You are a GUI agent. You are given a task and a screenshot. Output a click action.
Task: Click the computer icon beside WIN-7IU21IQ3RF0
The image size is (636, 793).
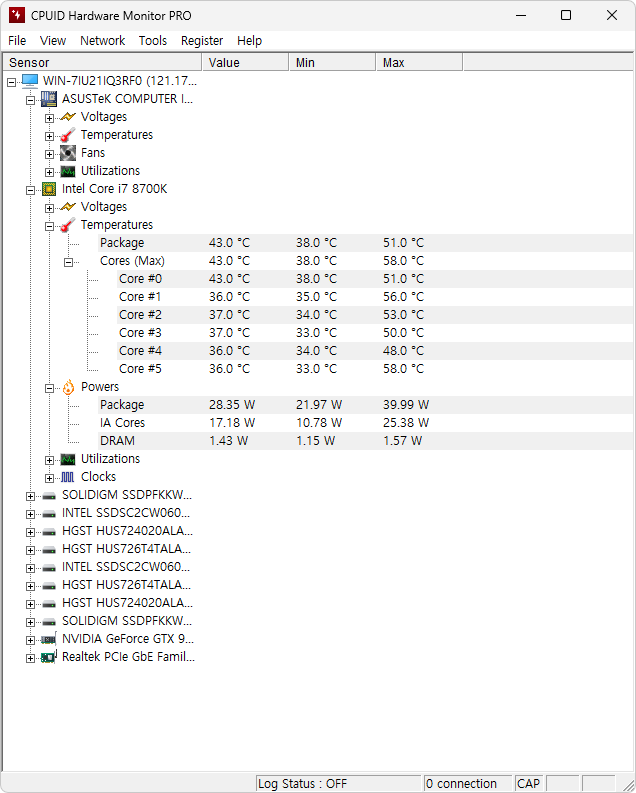click(30, 81)
